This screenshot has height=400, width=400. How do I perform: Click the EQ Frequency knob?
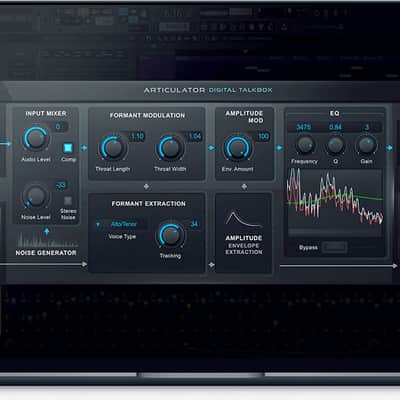(305, 145)
